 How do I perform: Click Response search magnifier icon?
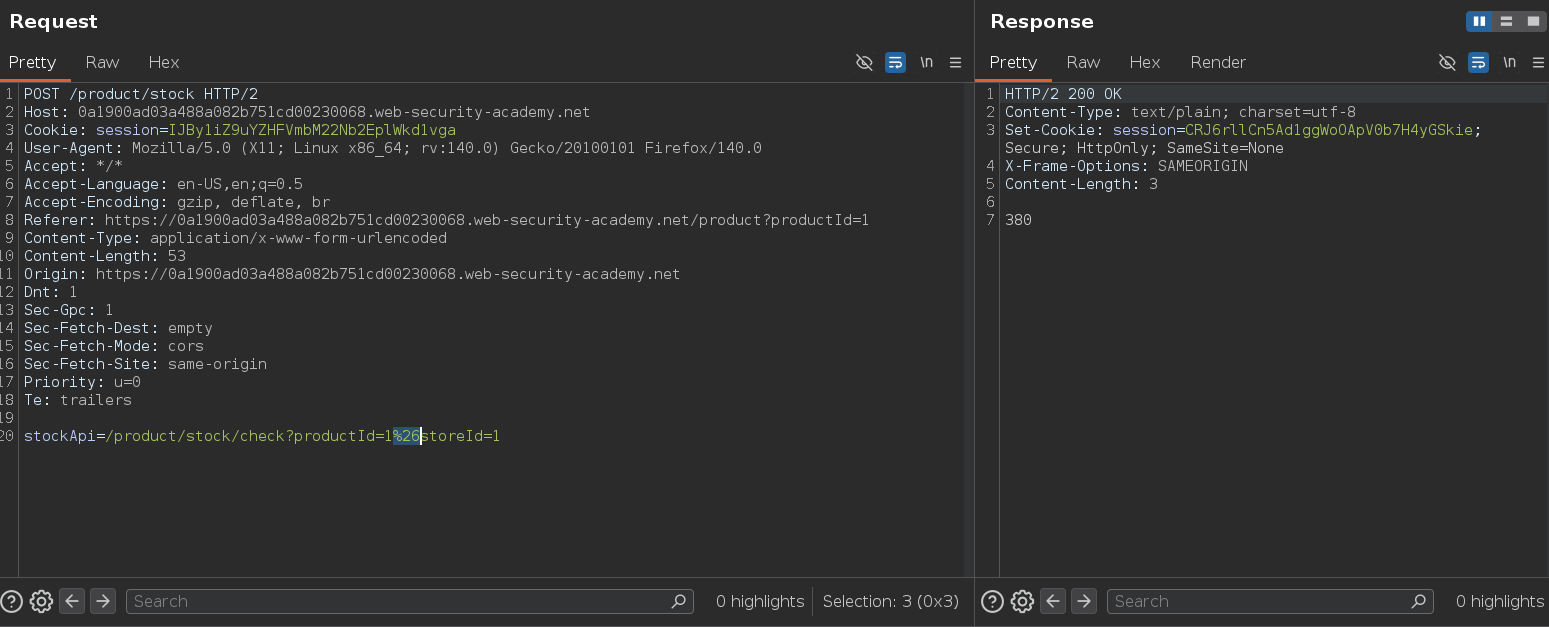[x=1419, y=601]
